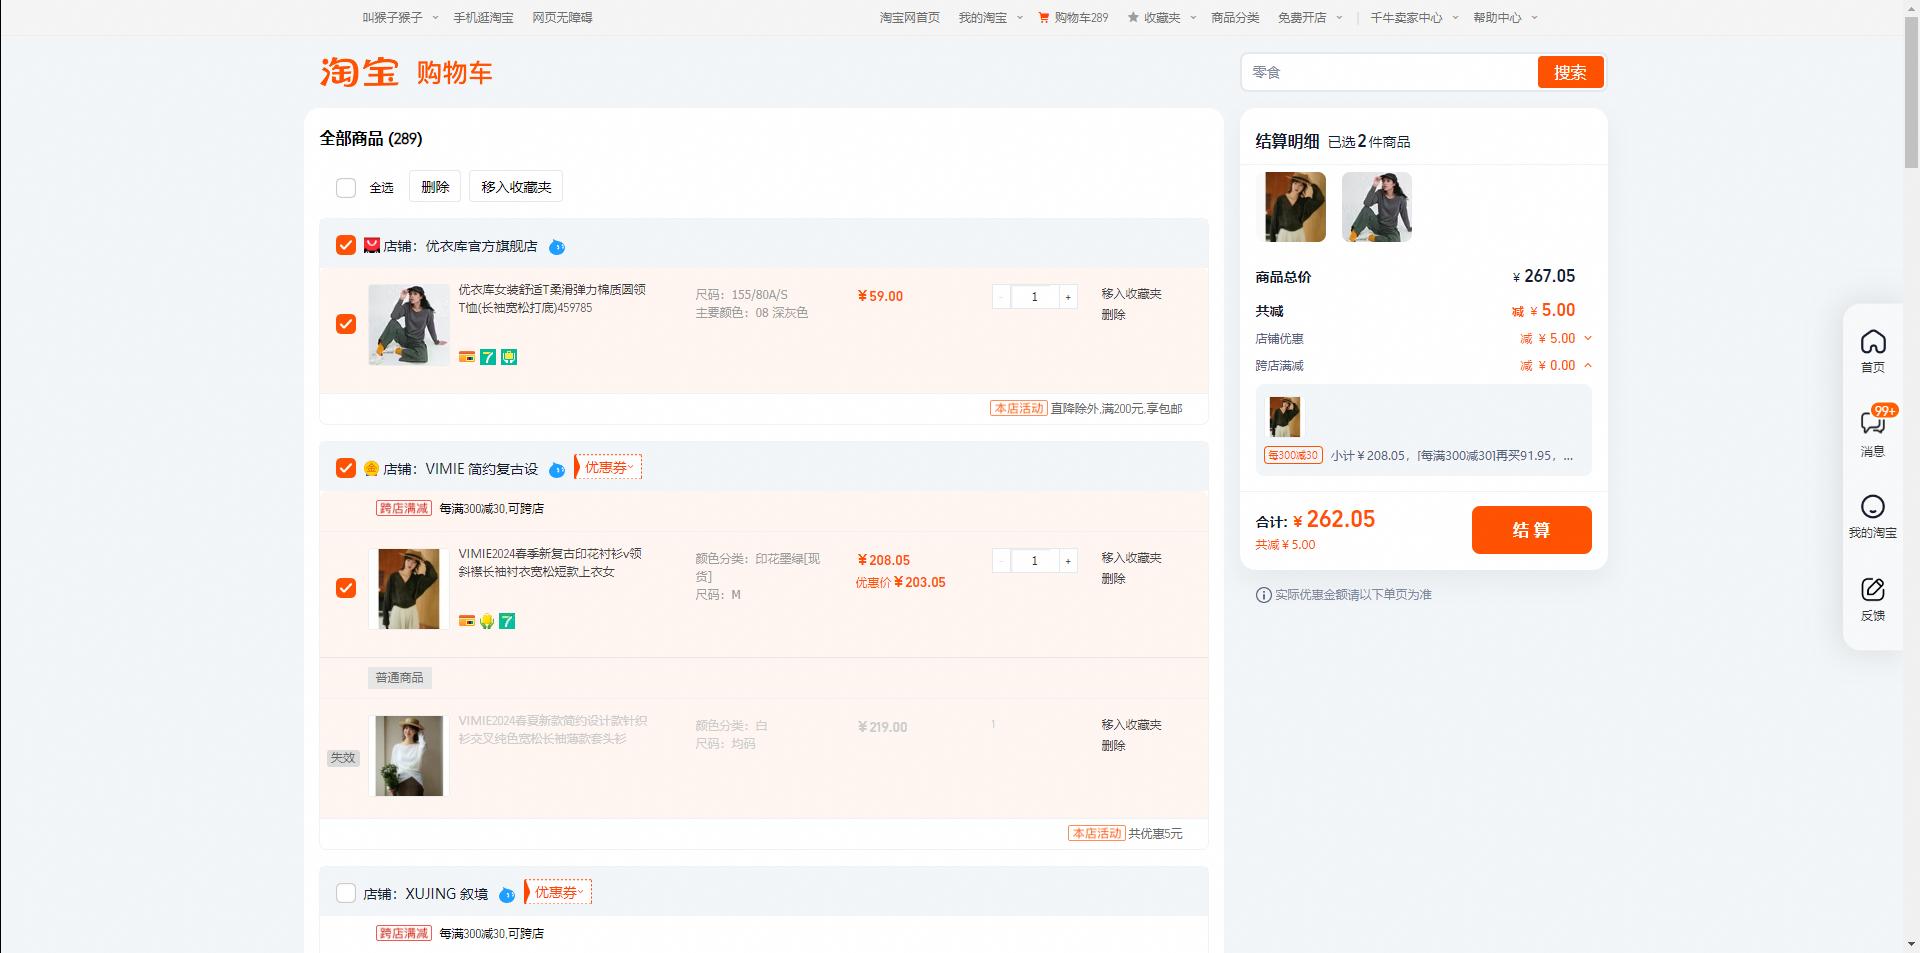1920x953 pixels.
Task: Expand the 店铺优惠 discount details
Action: click(1588, 338)
